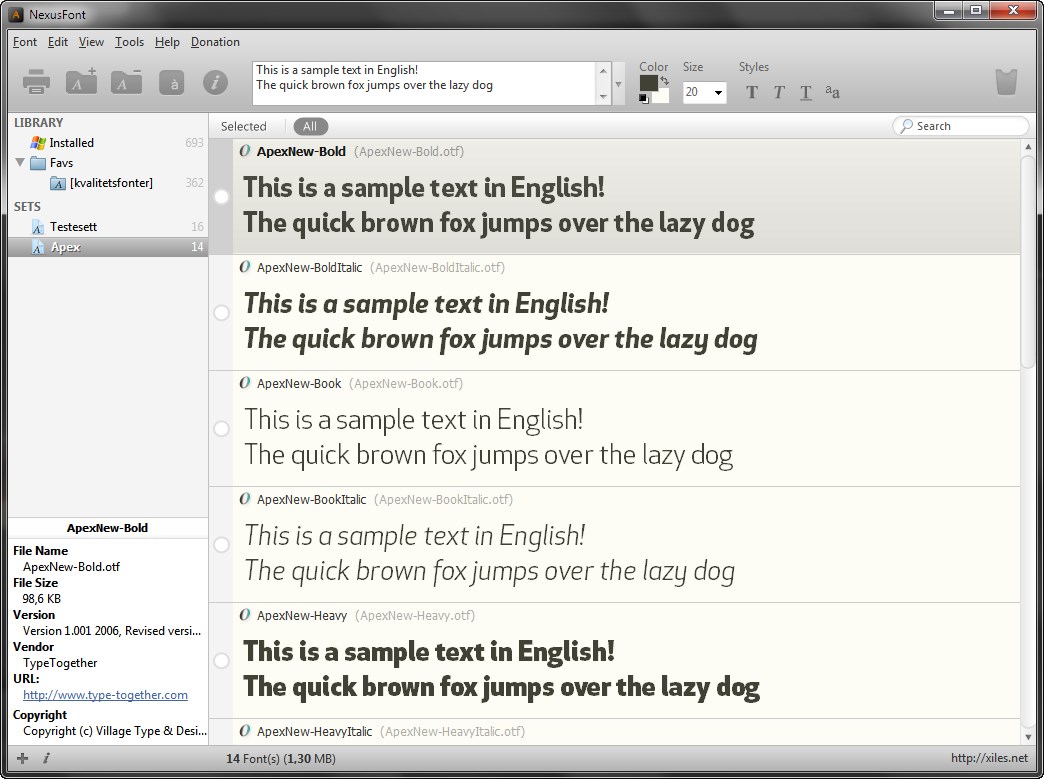
Task: Toggle the anti-aliasing style icon
Action: [x=832, y=92]
